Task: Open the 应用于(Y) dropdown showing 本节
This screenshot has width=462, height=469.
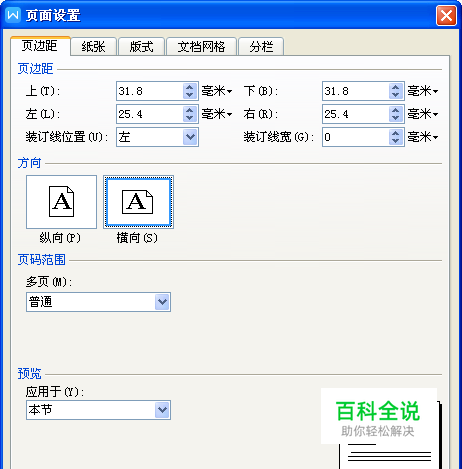Action: pos(98,410)
